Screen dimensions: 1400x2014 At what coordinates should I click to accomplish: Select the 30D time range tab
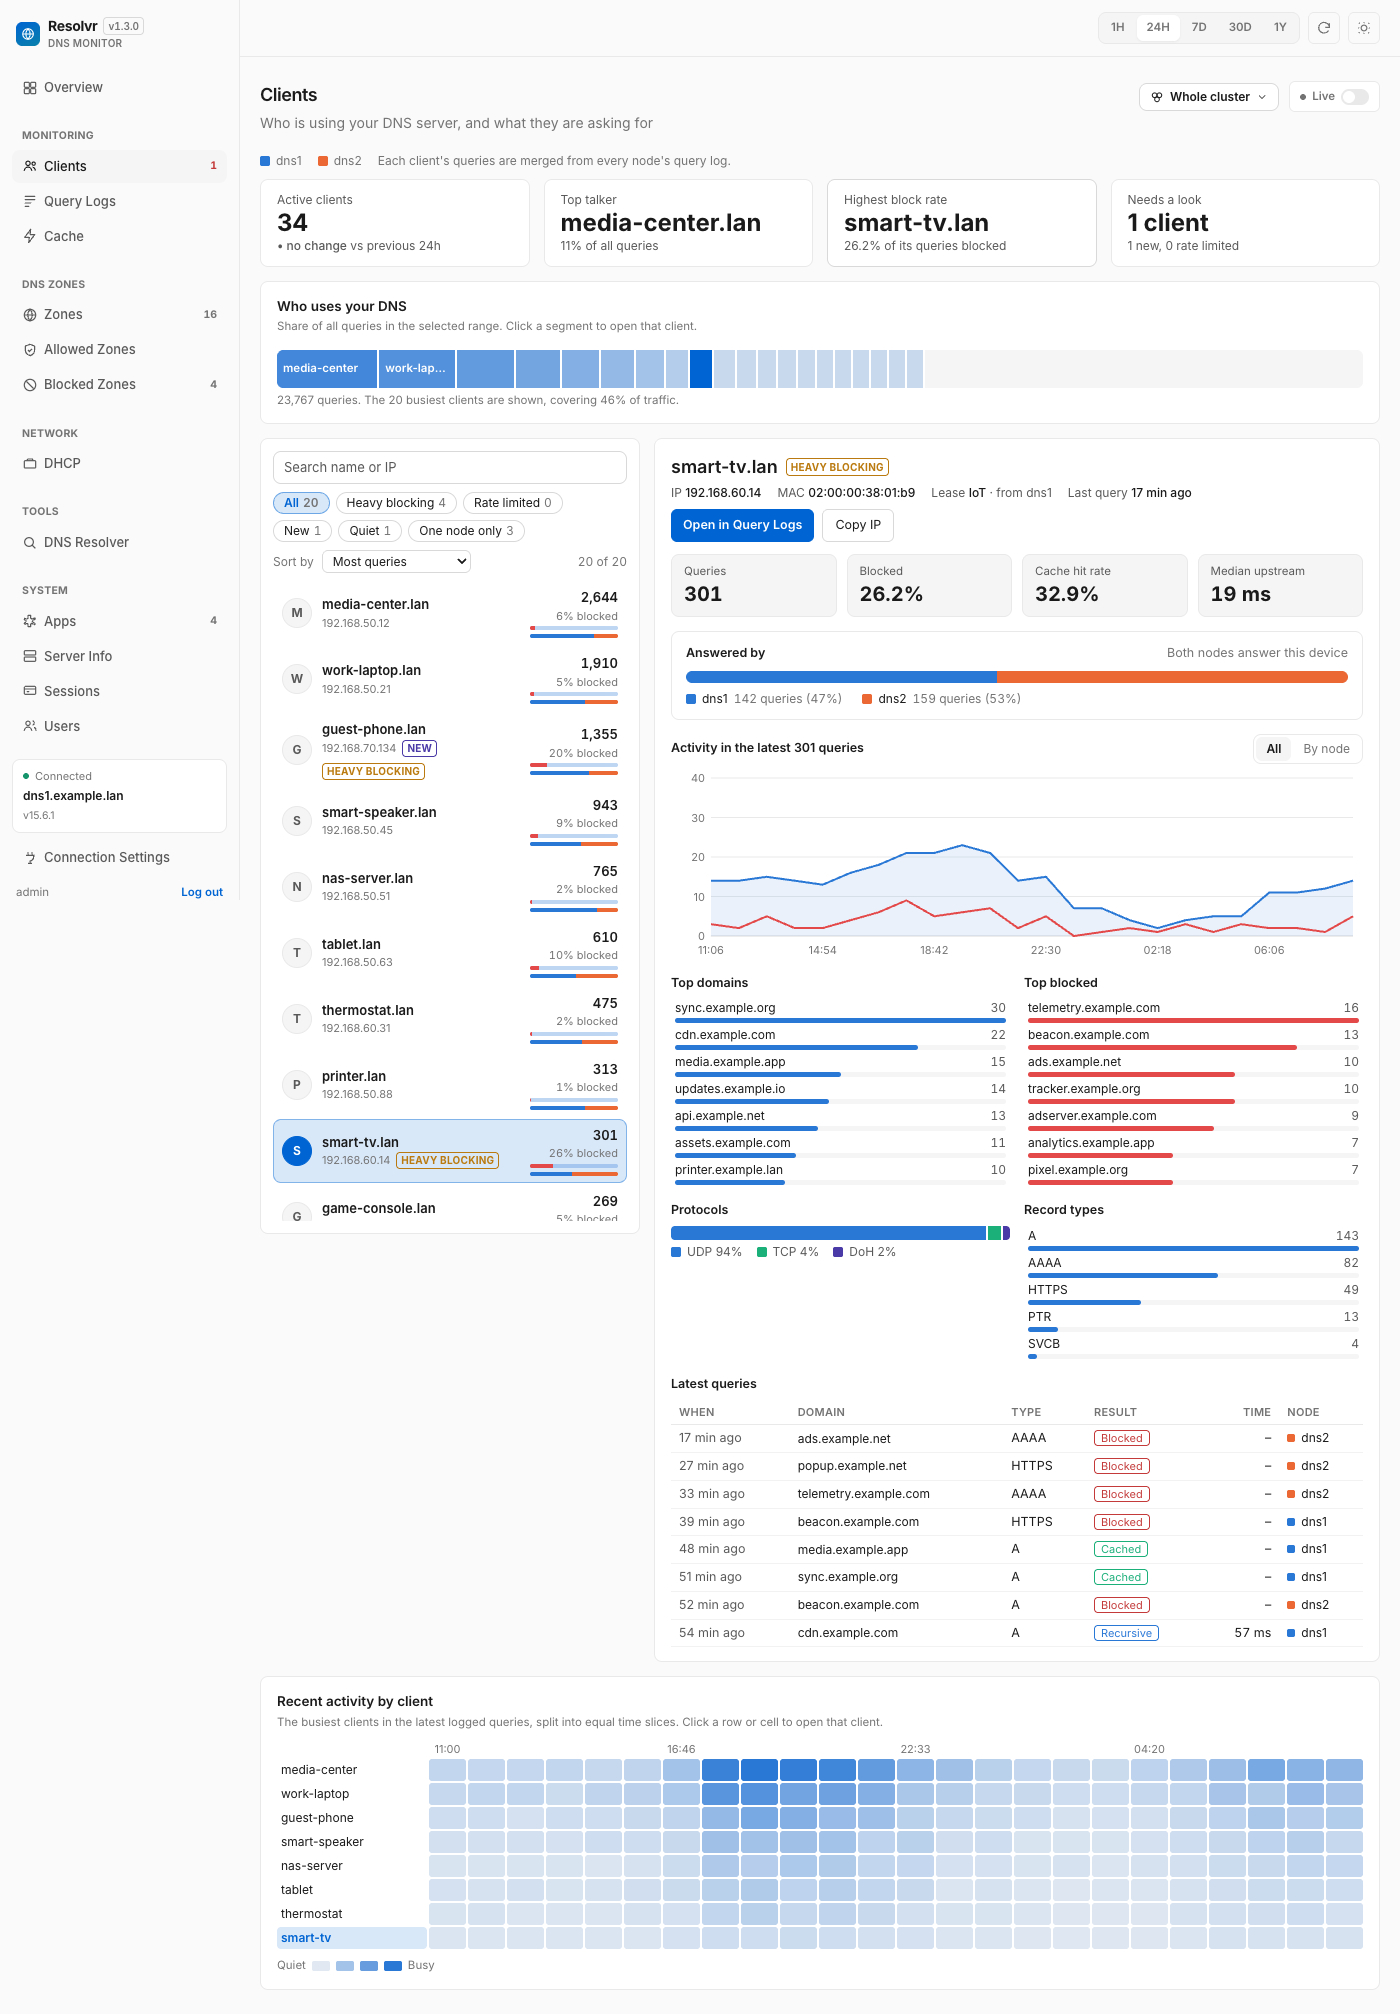click(1240, 28)
